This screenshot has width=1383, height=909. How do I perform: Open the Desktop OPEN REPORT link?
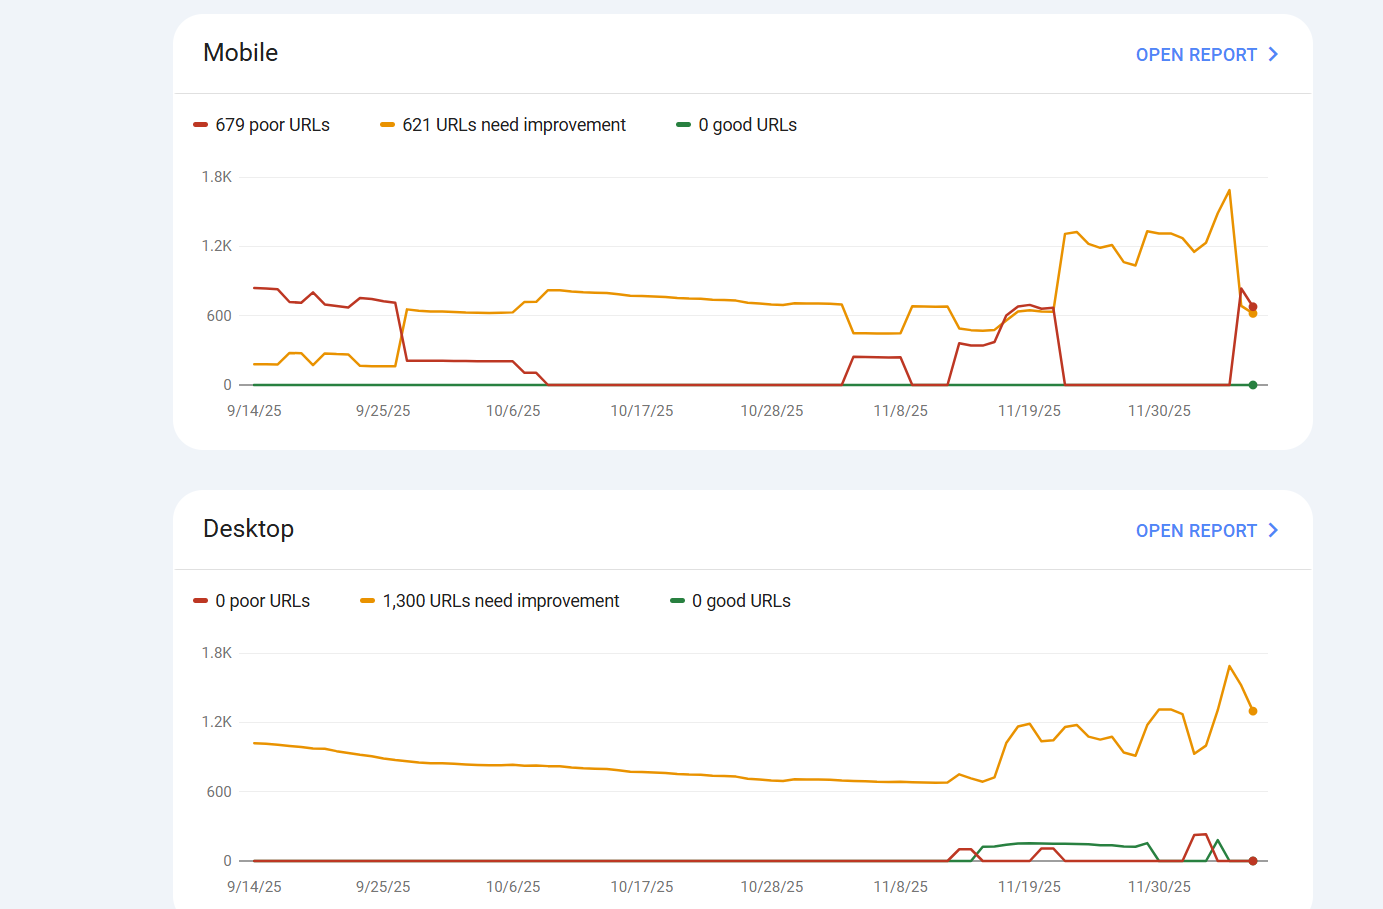(x=1195, y=530)
